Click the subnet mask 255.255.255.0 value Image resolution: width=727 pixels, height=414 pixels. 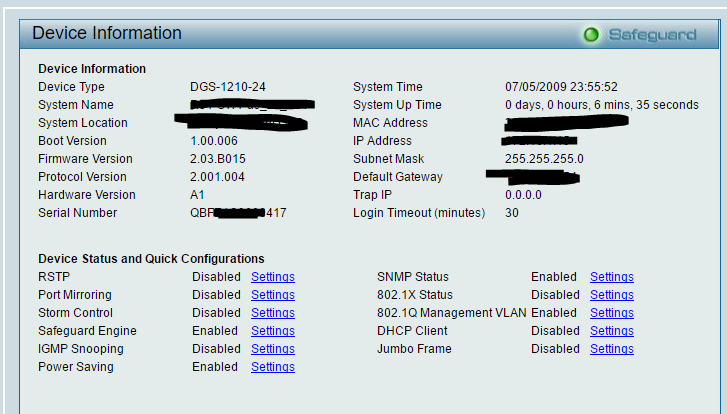(544, 159)
